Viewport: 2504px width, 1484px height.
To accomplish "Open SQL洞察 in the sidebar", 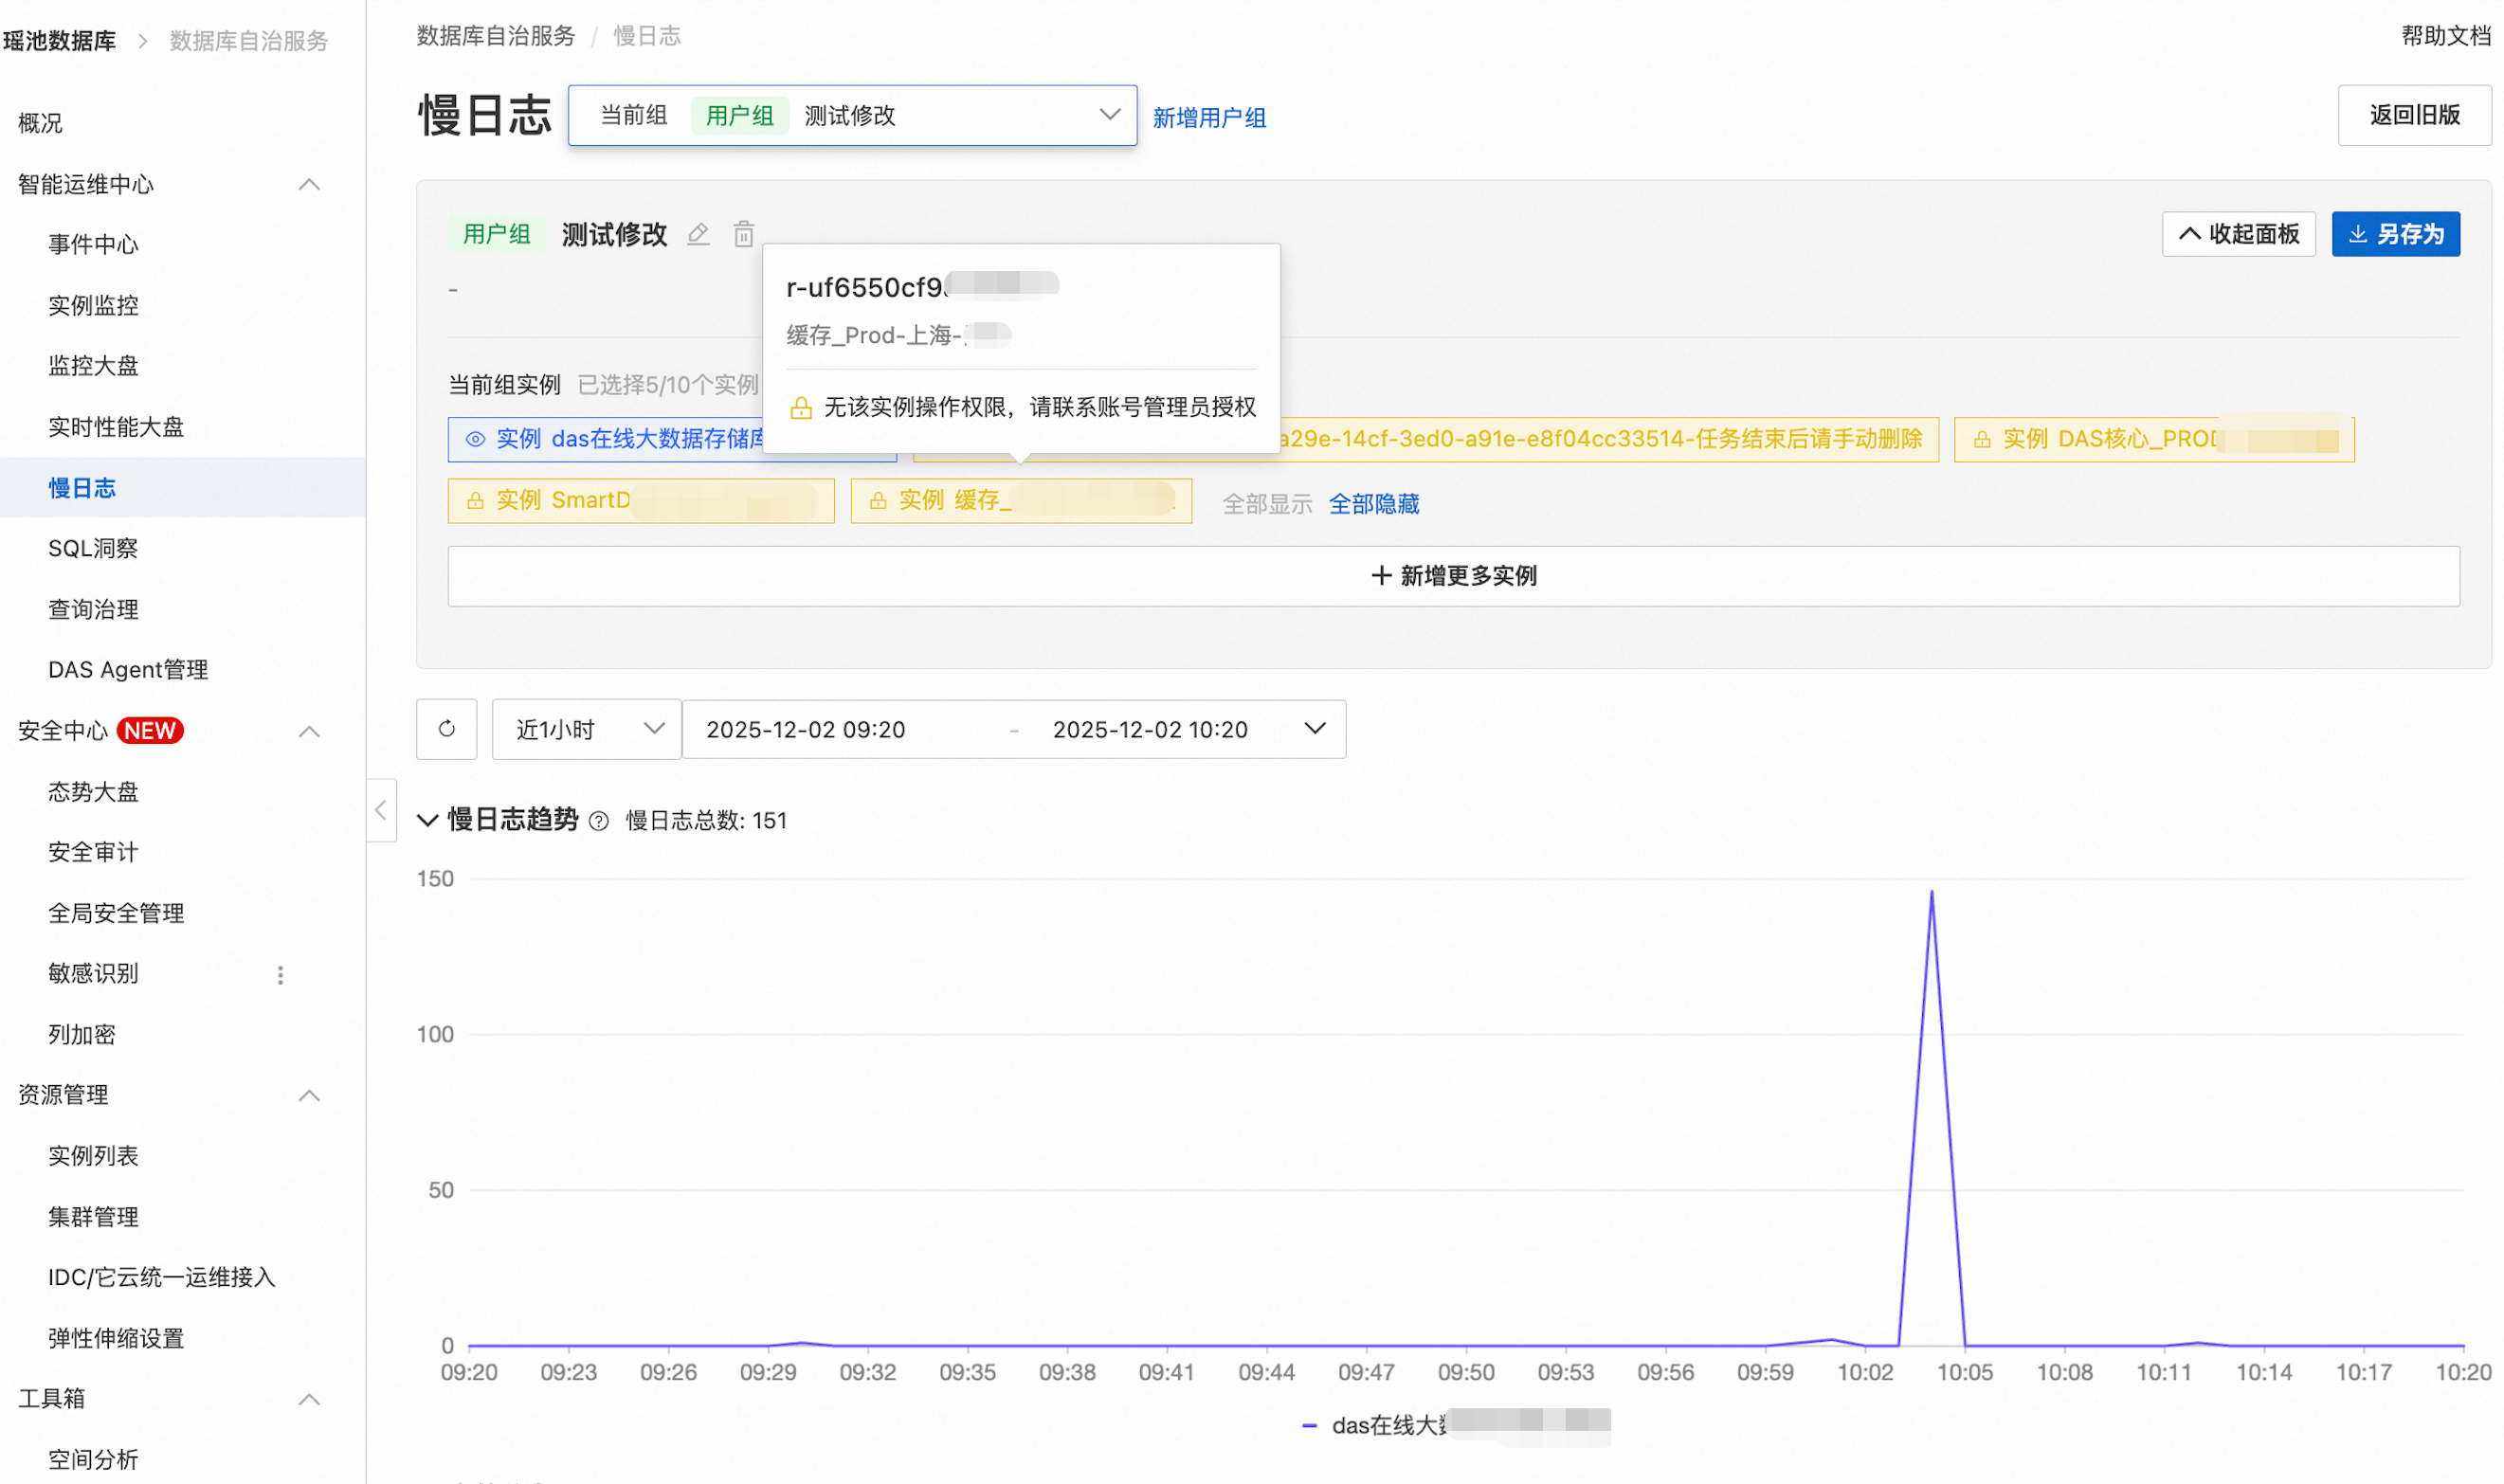I will coord(93,548).
